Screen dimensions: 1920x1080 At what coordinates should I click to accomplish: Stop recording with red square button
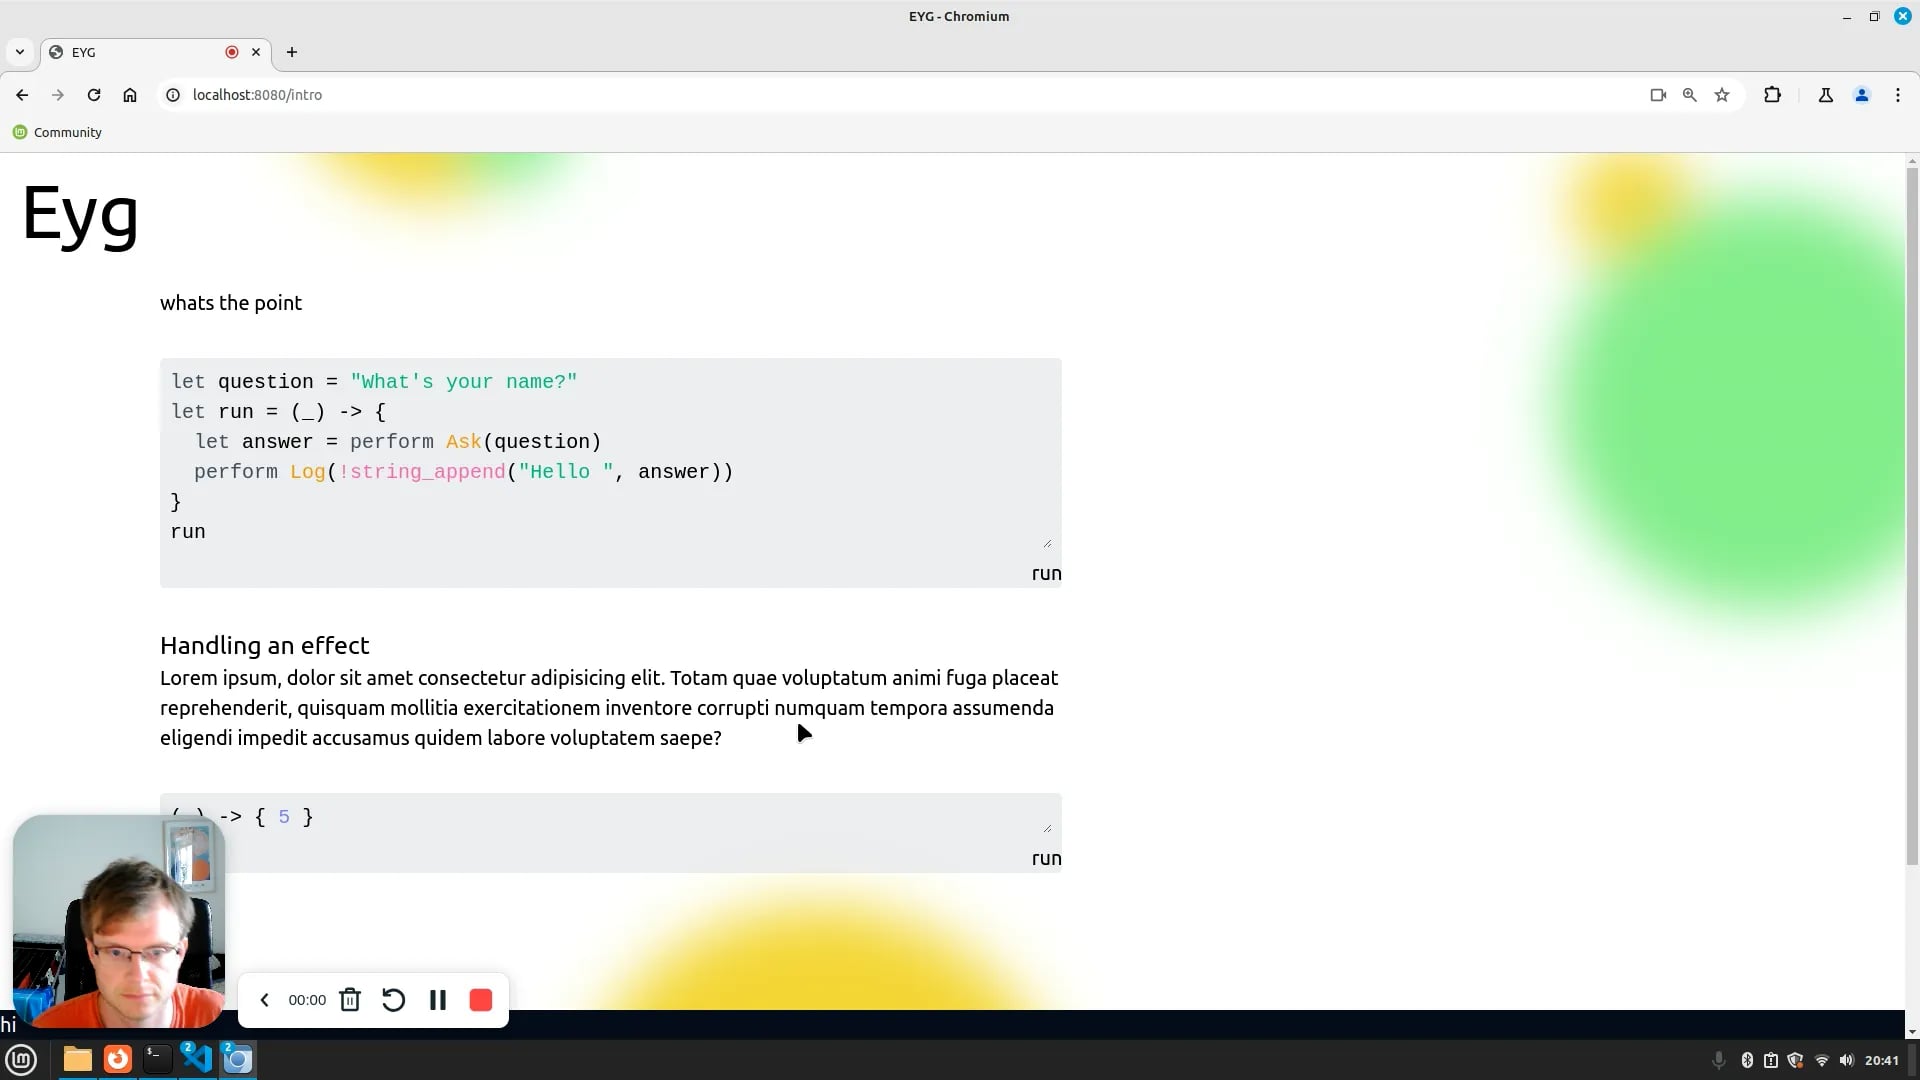tap(481, 1000)
